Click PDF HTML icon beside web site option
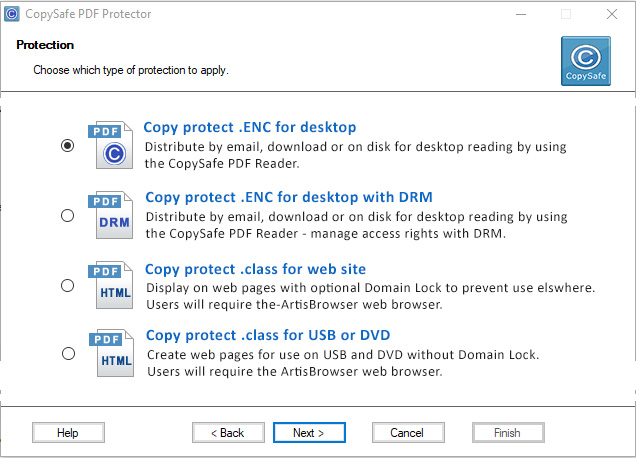The height and width of the screenshot is (458, 636). pyautogui.click(x=110, y=285)
